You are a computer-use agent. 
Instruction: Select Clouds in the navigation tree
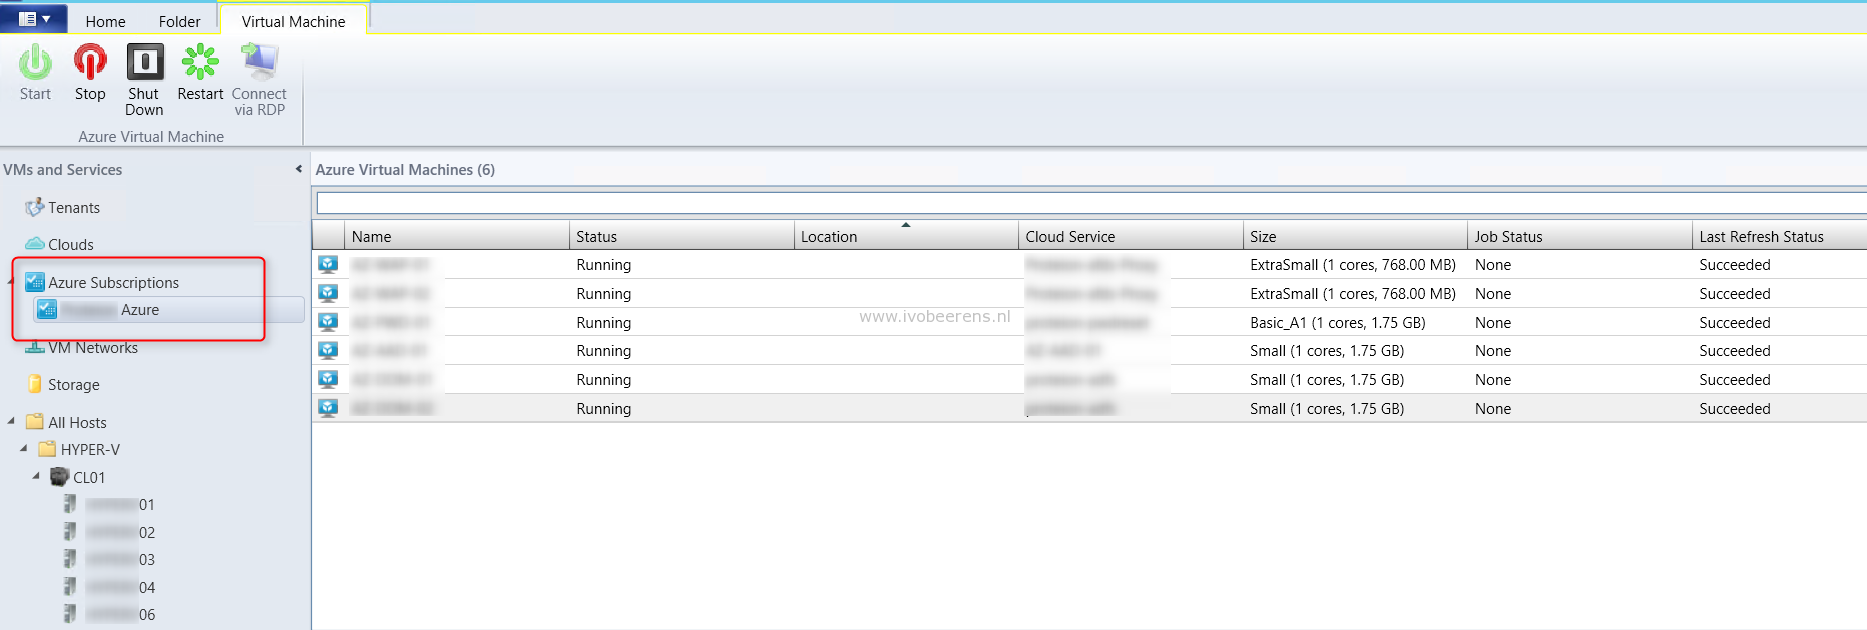(x=71, y=245)
